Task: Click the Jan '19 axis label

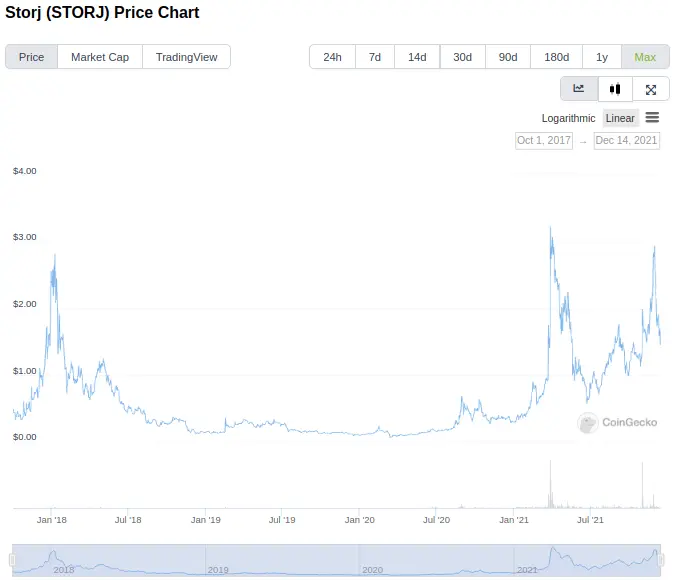Action: click(206, 520)
